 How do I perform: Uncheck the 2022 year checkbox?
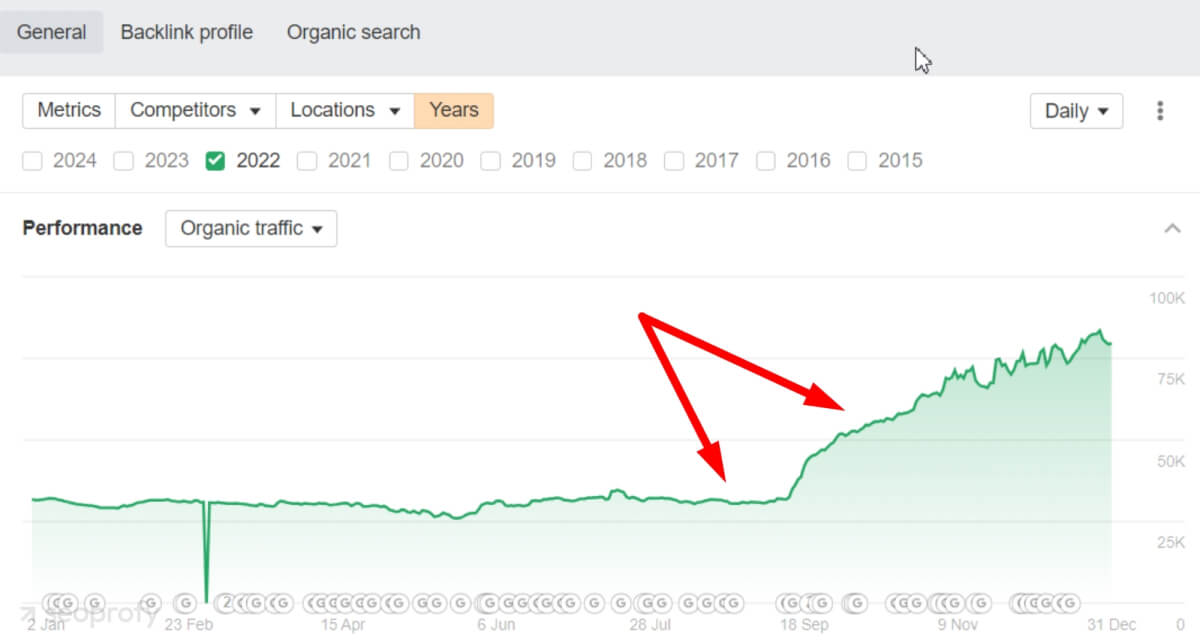coord(215,161)
